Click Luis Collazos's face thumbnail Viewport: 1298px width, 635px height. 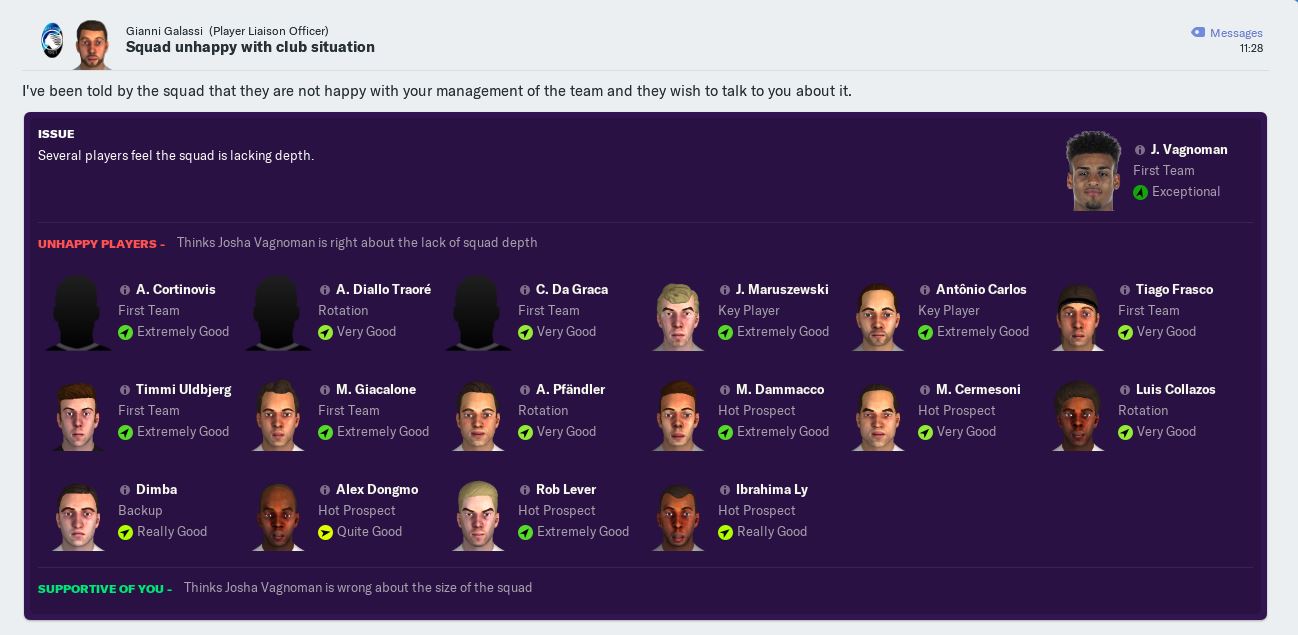pos(1077,415)
